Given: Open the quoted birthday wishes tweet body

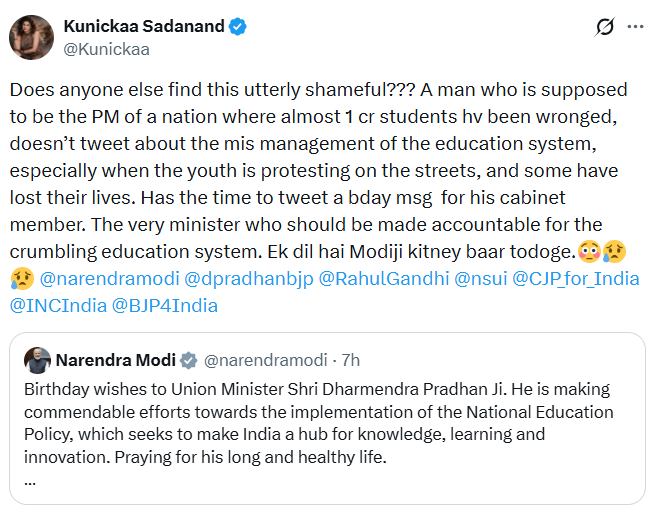Looking at the screenshot, I should pos(319,423).
